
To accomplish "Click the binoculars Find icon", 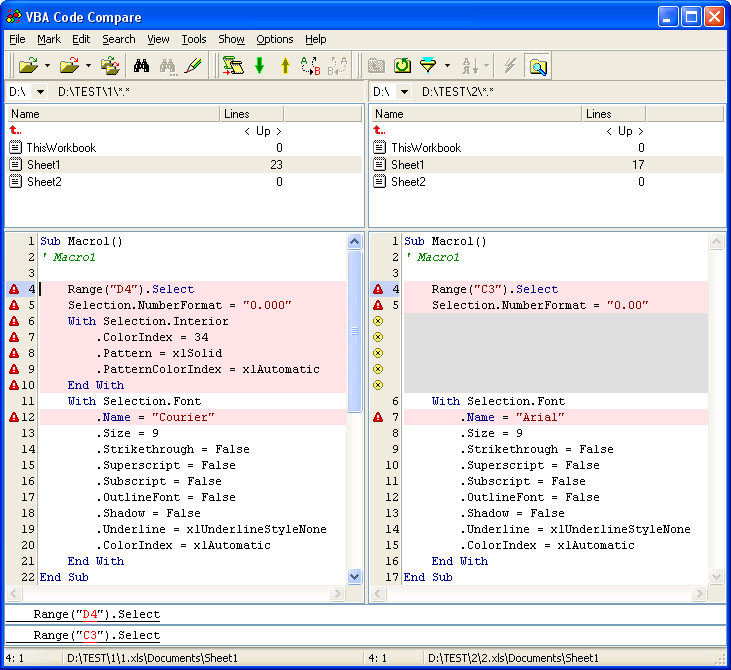I will tap(141, 66).
